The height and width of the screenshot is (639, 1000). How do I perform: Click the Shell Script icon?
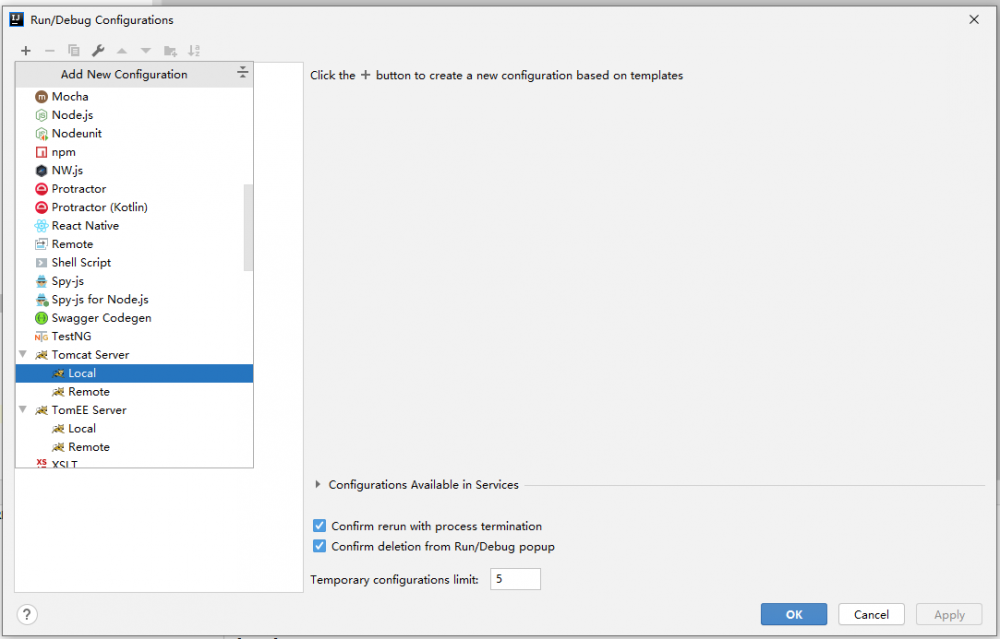pos(41,263)
